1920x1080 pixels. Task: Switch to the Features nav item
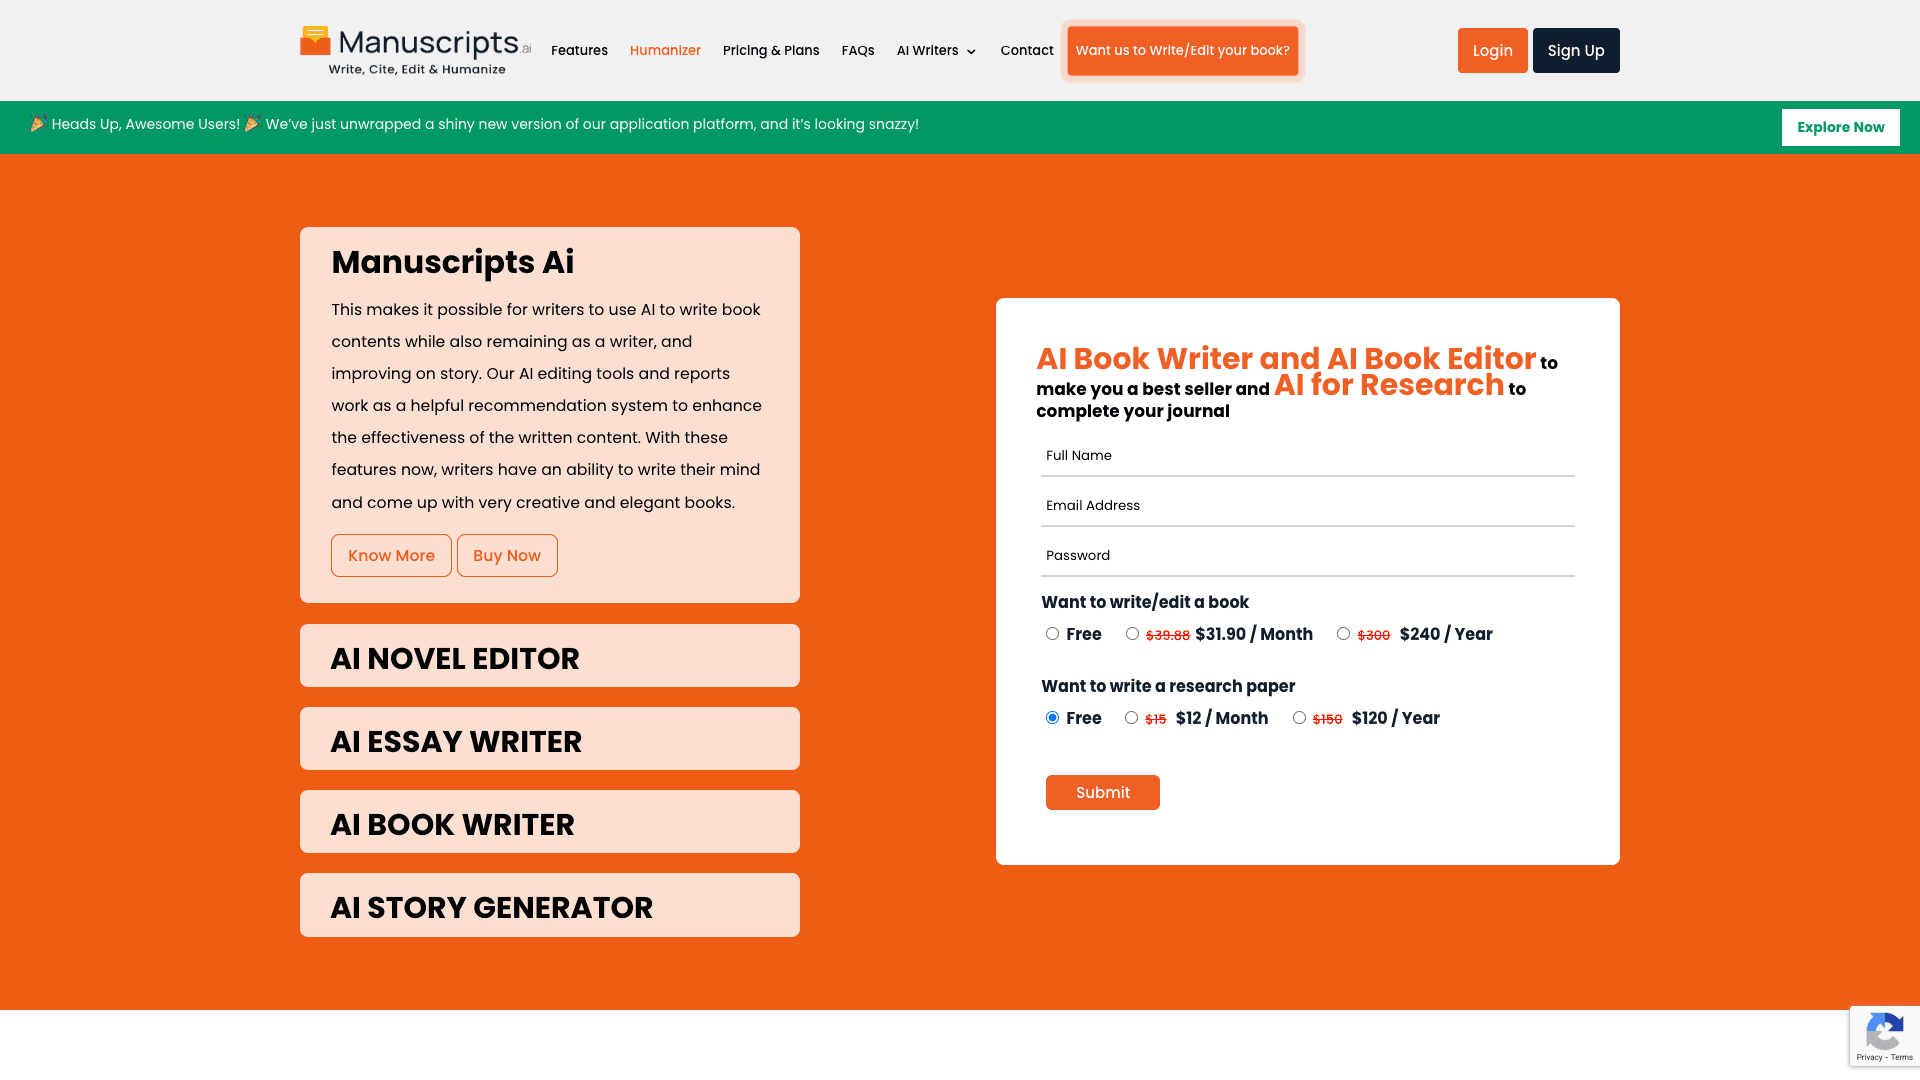click(579, 50)
